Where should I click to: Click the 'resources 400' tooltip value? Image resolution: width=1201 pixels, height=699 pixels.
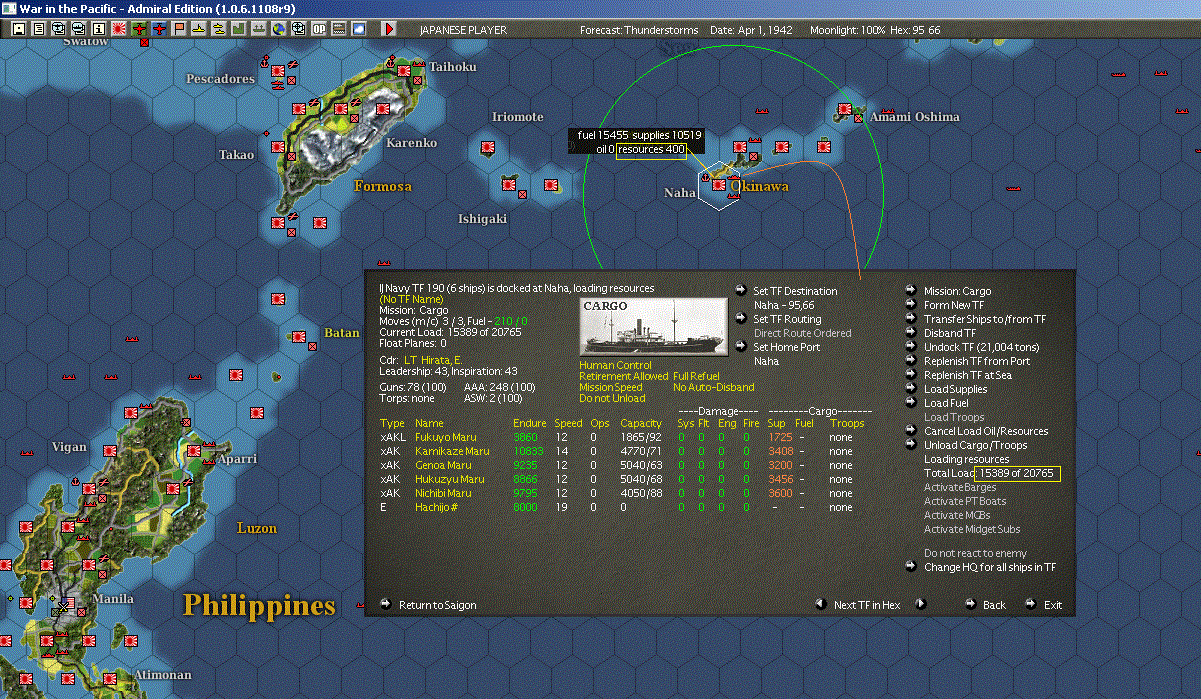pyautogui.click(x=651, y=149)
